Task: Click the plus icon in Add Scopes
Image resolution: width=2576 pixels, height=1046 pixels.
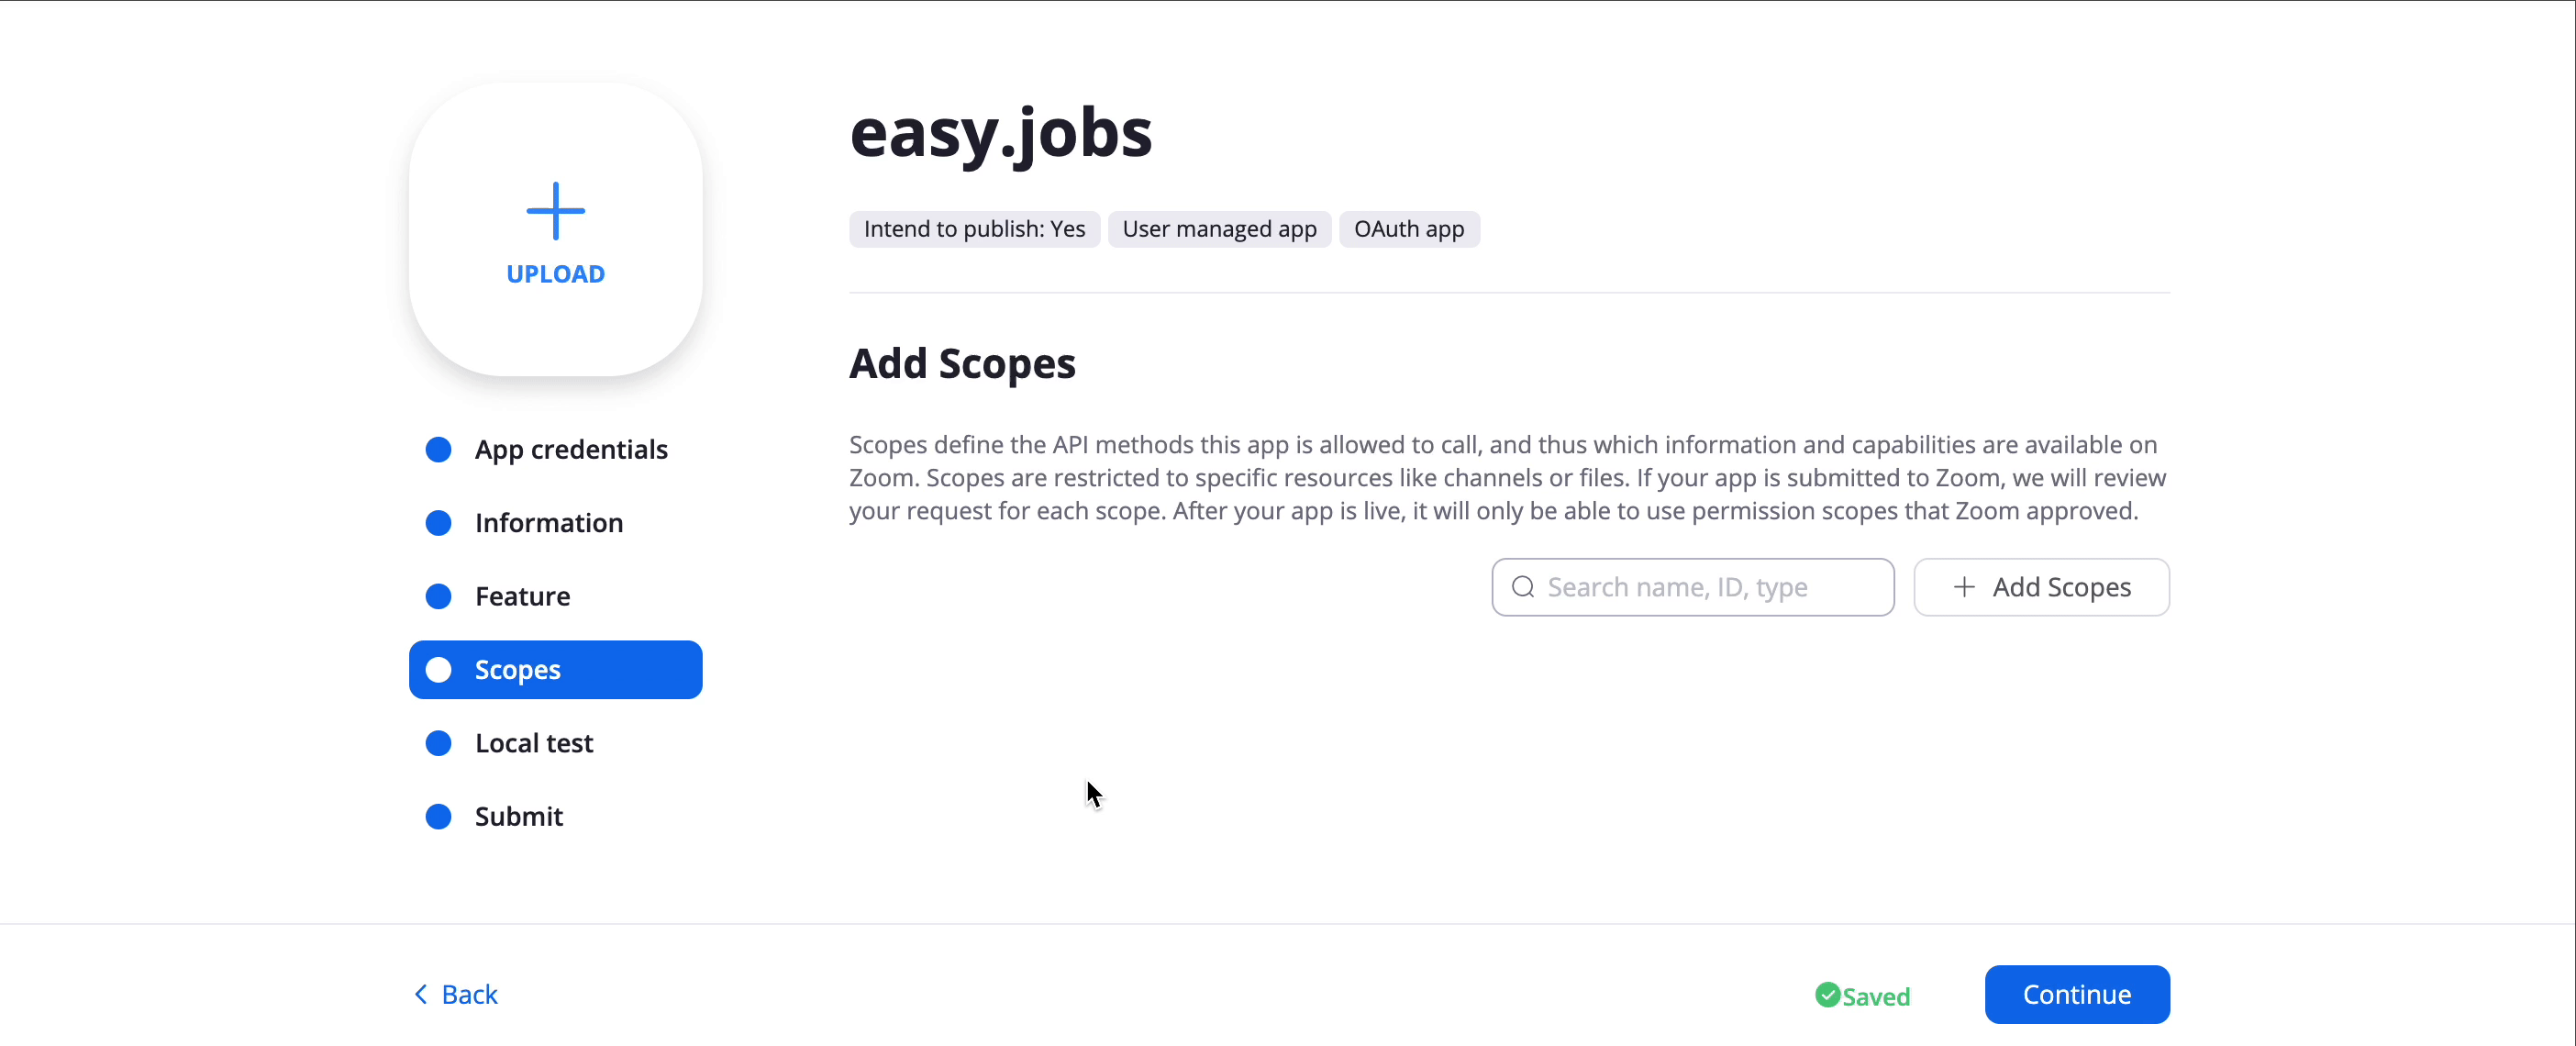Action: [x=1964, y=587]
